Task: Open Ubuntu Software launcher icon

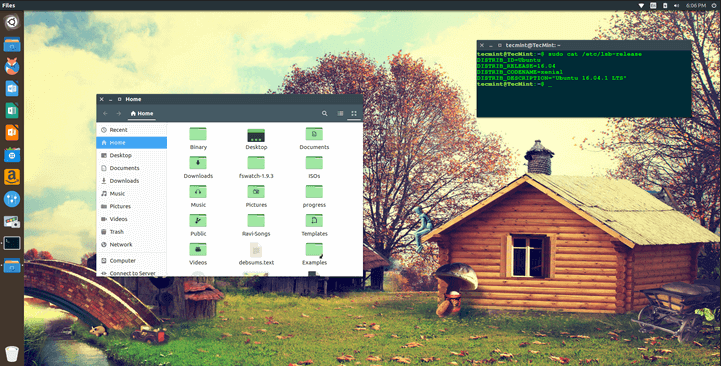Action: (12, 155)
